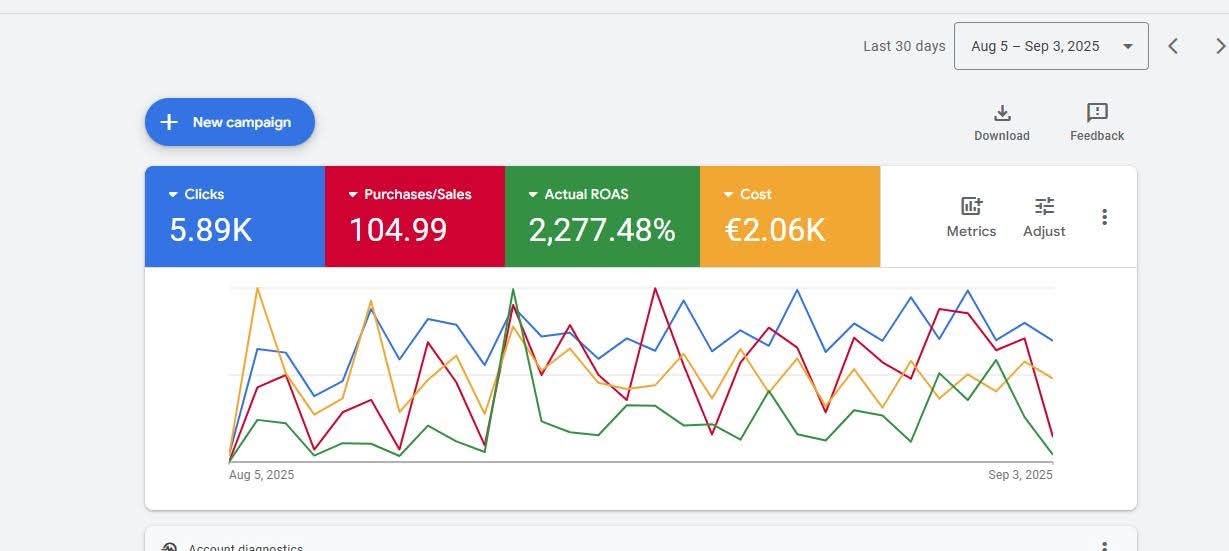Click the Adjust sliders icon
Screen dimensions: 1229x551
[1044, 207]
